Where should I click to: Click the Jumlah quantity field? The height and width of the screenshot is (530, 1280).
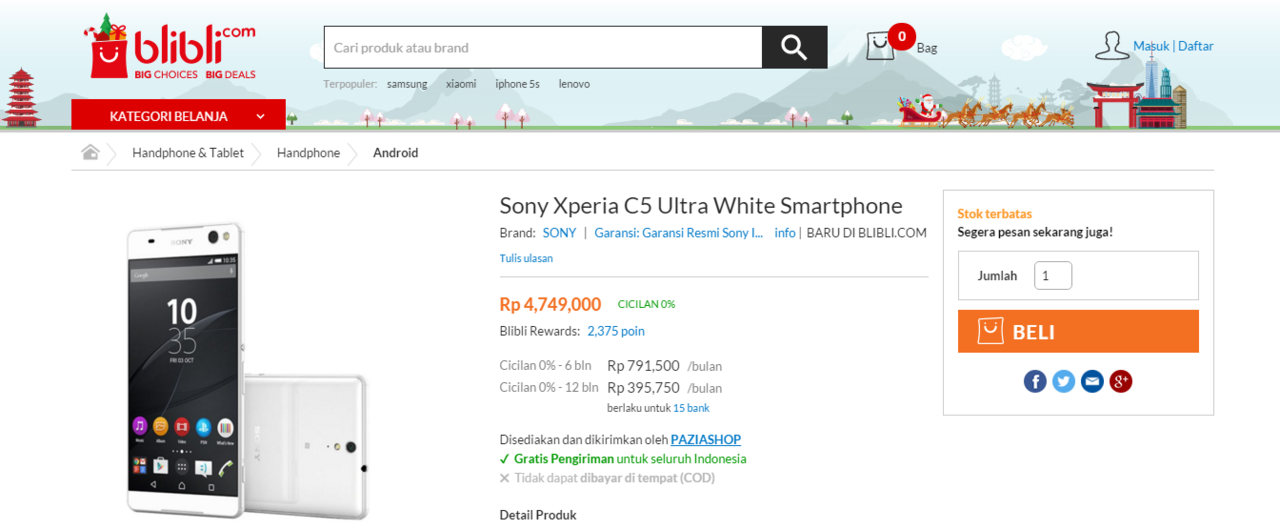pos(1053,276)
